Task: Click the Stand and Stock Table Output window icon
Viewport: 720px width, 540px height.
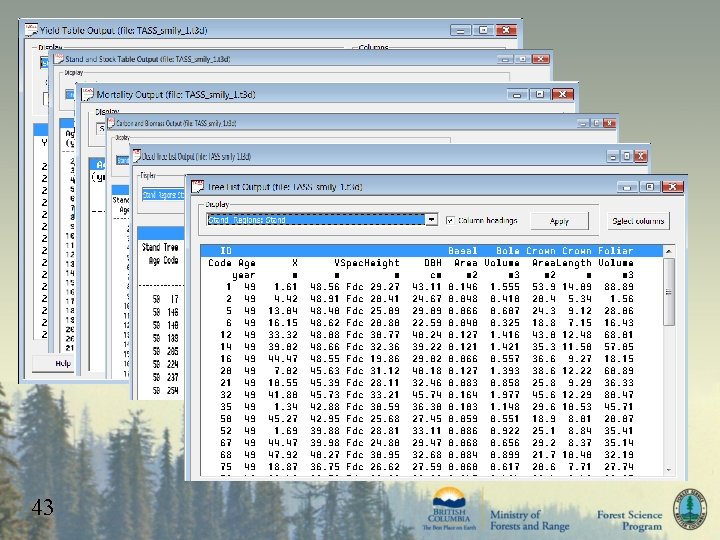Action: pos(58,59)
